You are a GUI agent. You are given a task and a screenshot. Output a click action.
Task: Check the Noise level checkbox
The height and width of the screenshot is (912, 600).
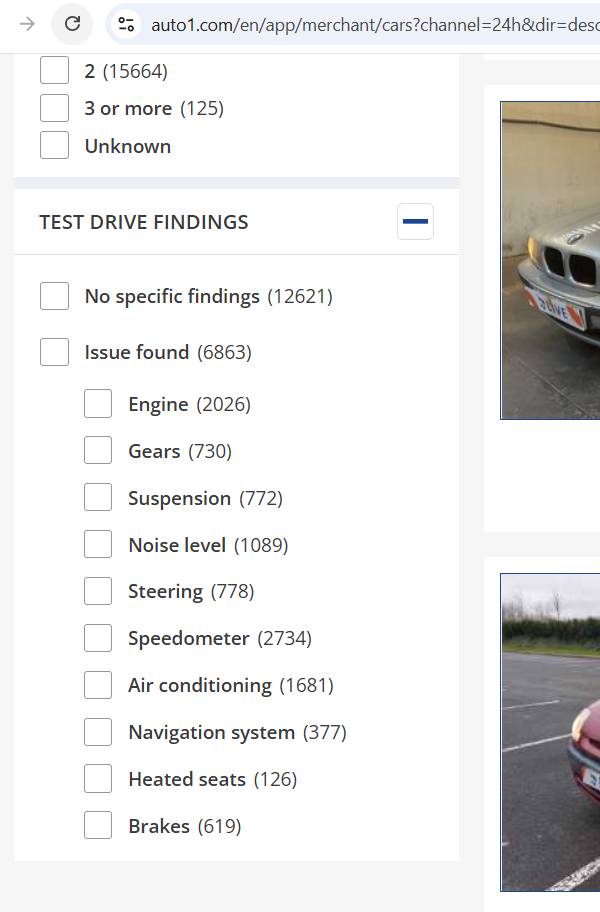tap(98, 545)
